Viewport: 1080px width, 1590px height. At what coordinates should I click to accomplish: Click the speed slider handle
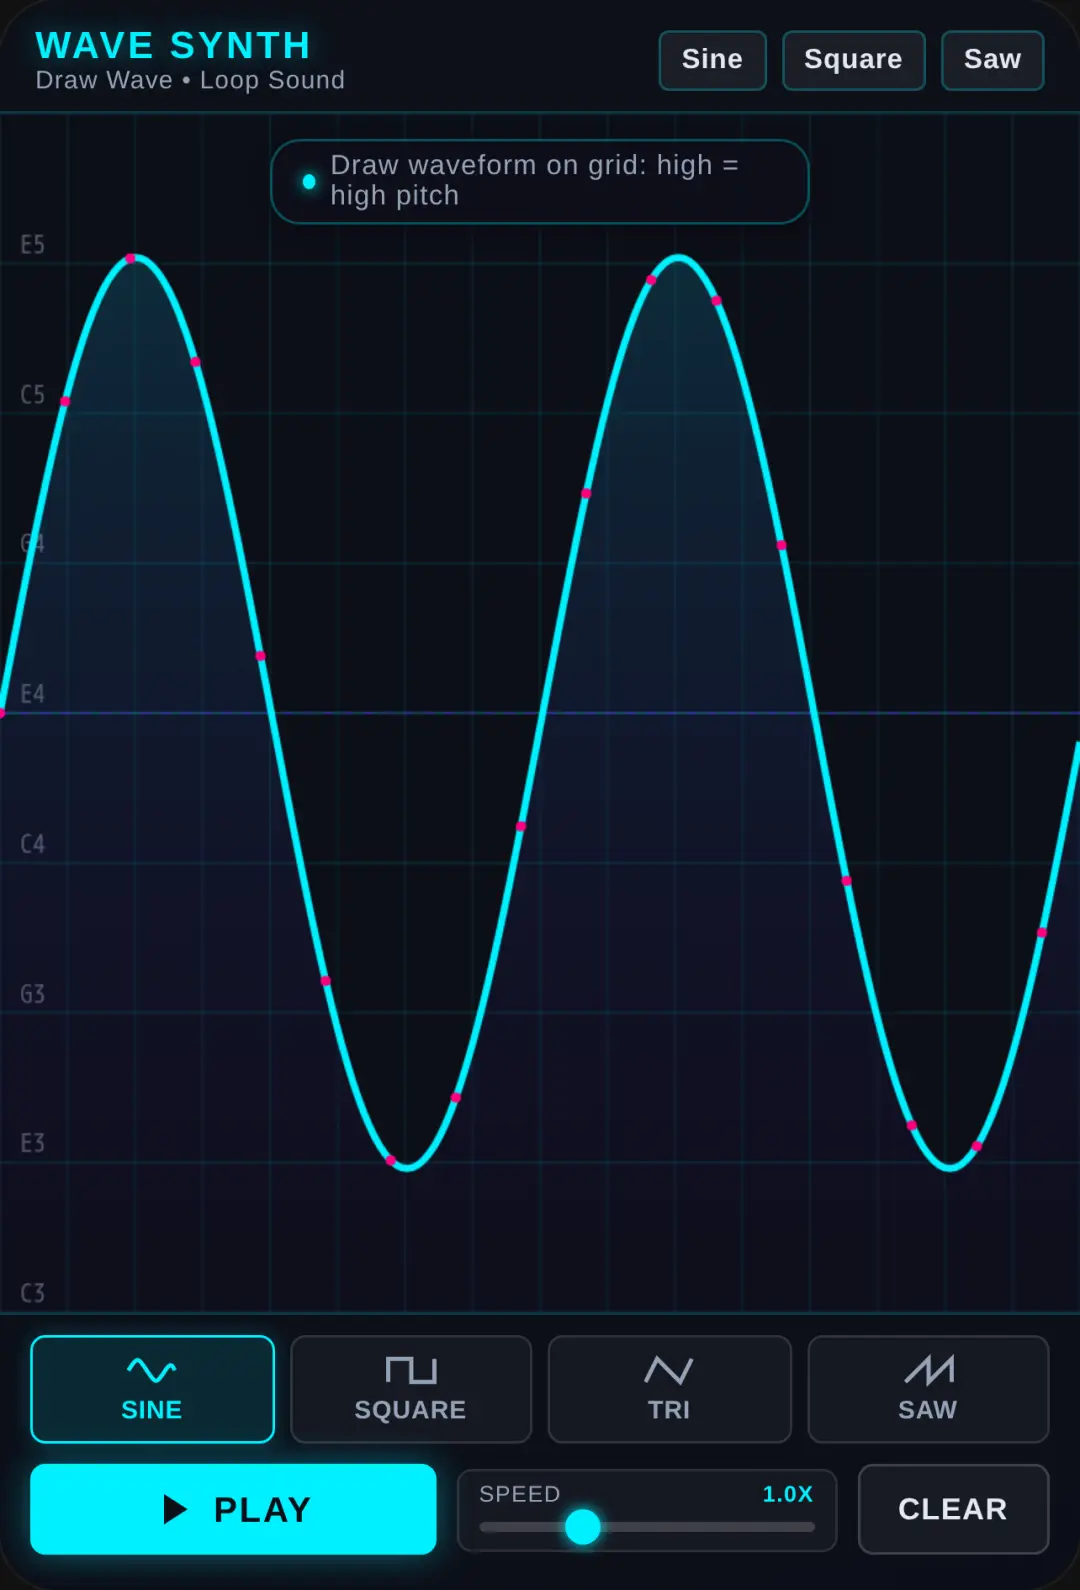click(x=582, y=1527)
